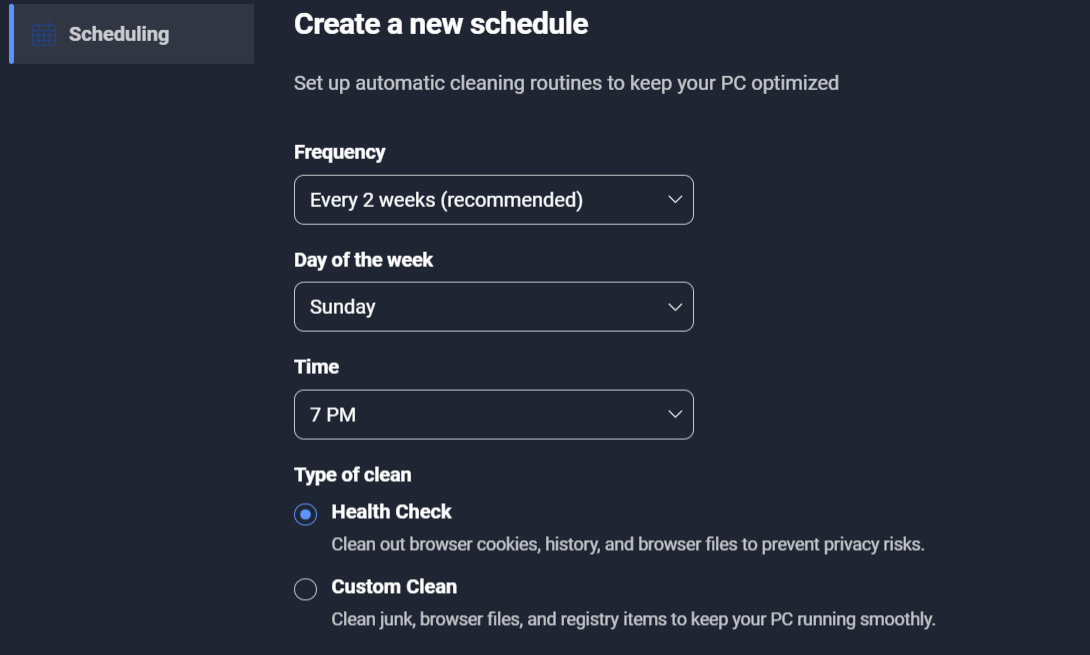Click the Type of clean section label
The image size is (1090, 655).
point(352,475)
